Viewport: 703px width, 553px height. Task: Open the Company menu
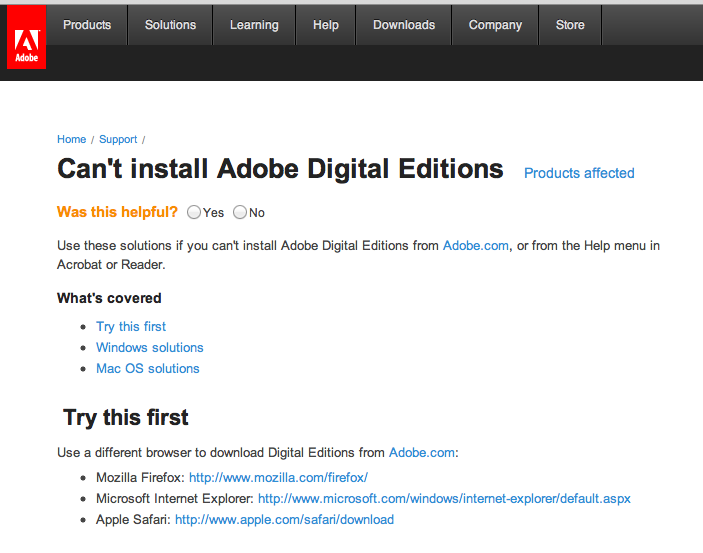(495, 25)
